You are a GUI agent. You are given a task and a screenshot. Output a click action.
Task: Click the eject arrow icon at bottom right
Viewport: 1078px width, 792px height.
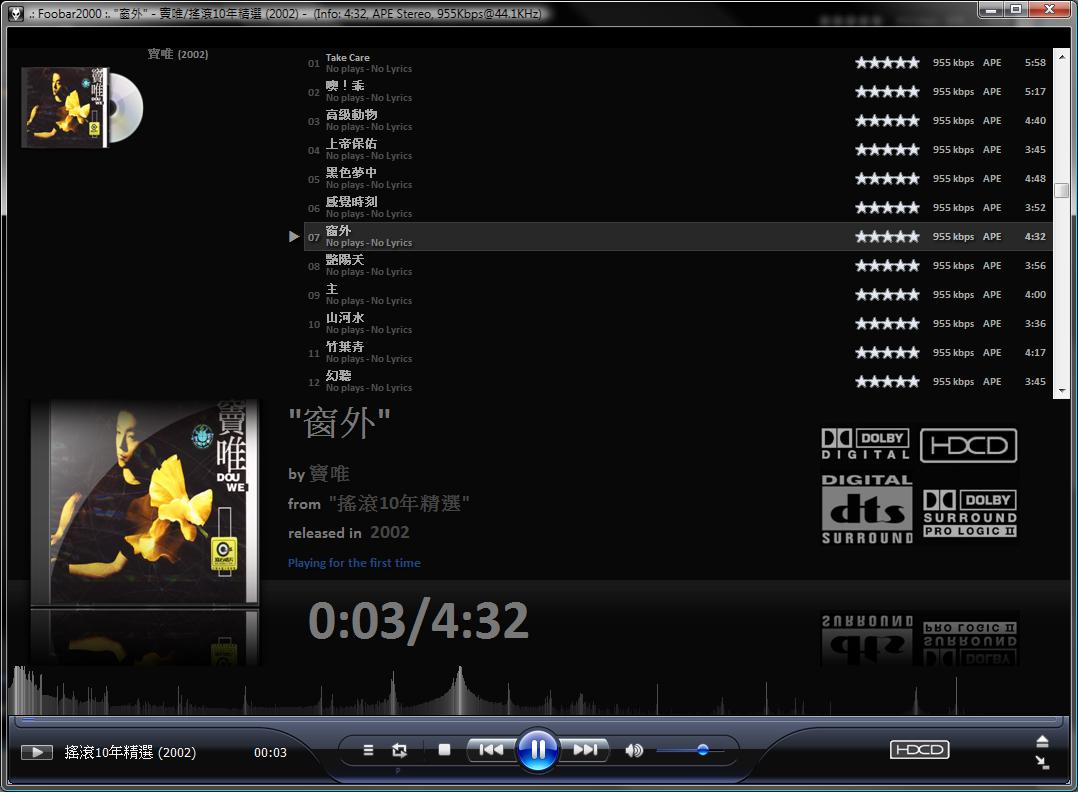coord(1042,741)
